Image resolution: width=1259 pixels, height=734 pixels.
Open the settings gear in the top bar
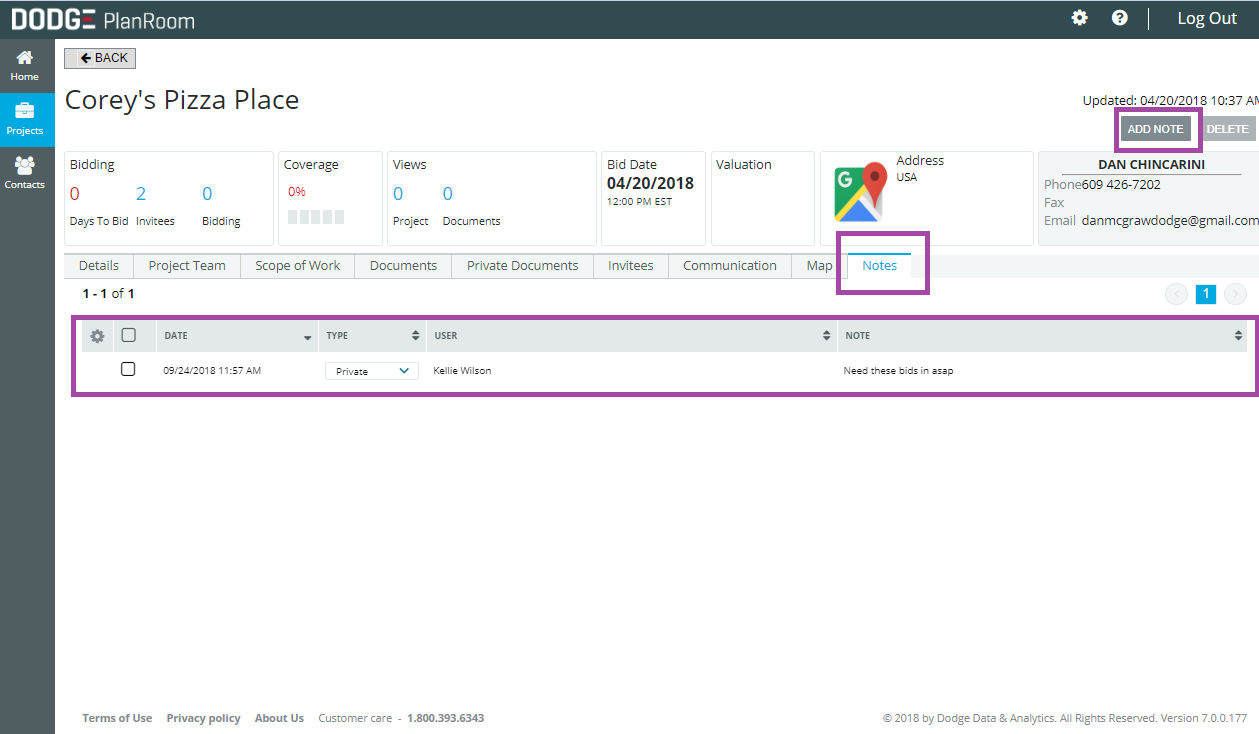(x=1079, y=17)
